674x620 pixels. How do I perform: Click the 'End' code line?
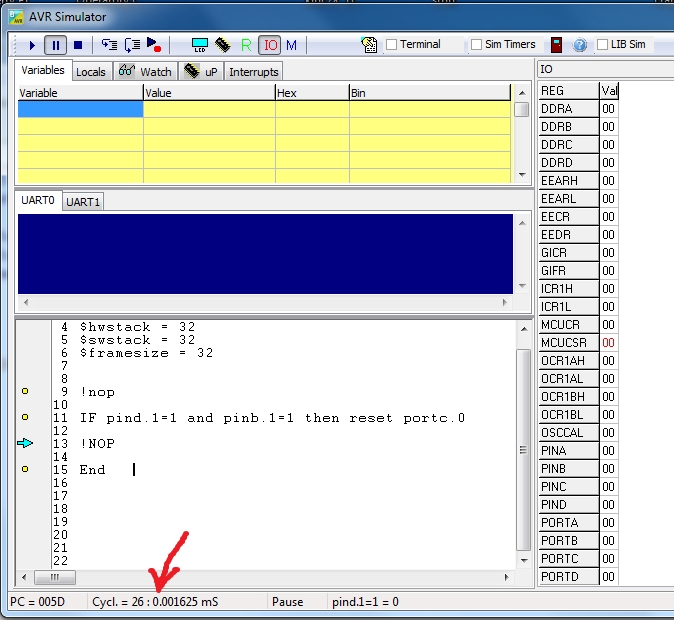(92, 470)
